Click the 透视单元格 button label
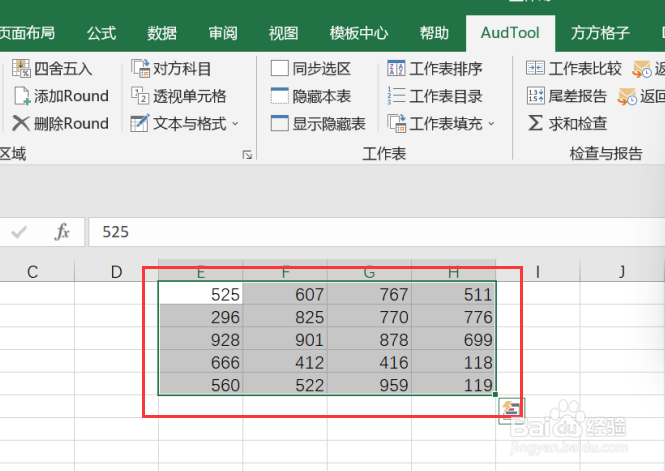665x471 pixels. pos(190,96)
